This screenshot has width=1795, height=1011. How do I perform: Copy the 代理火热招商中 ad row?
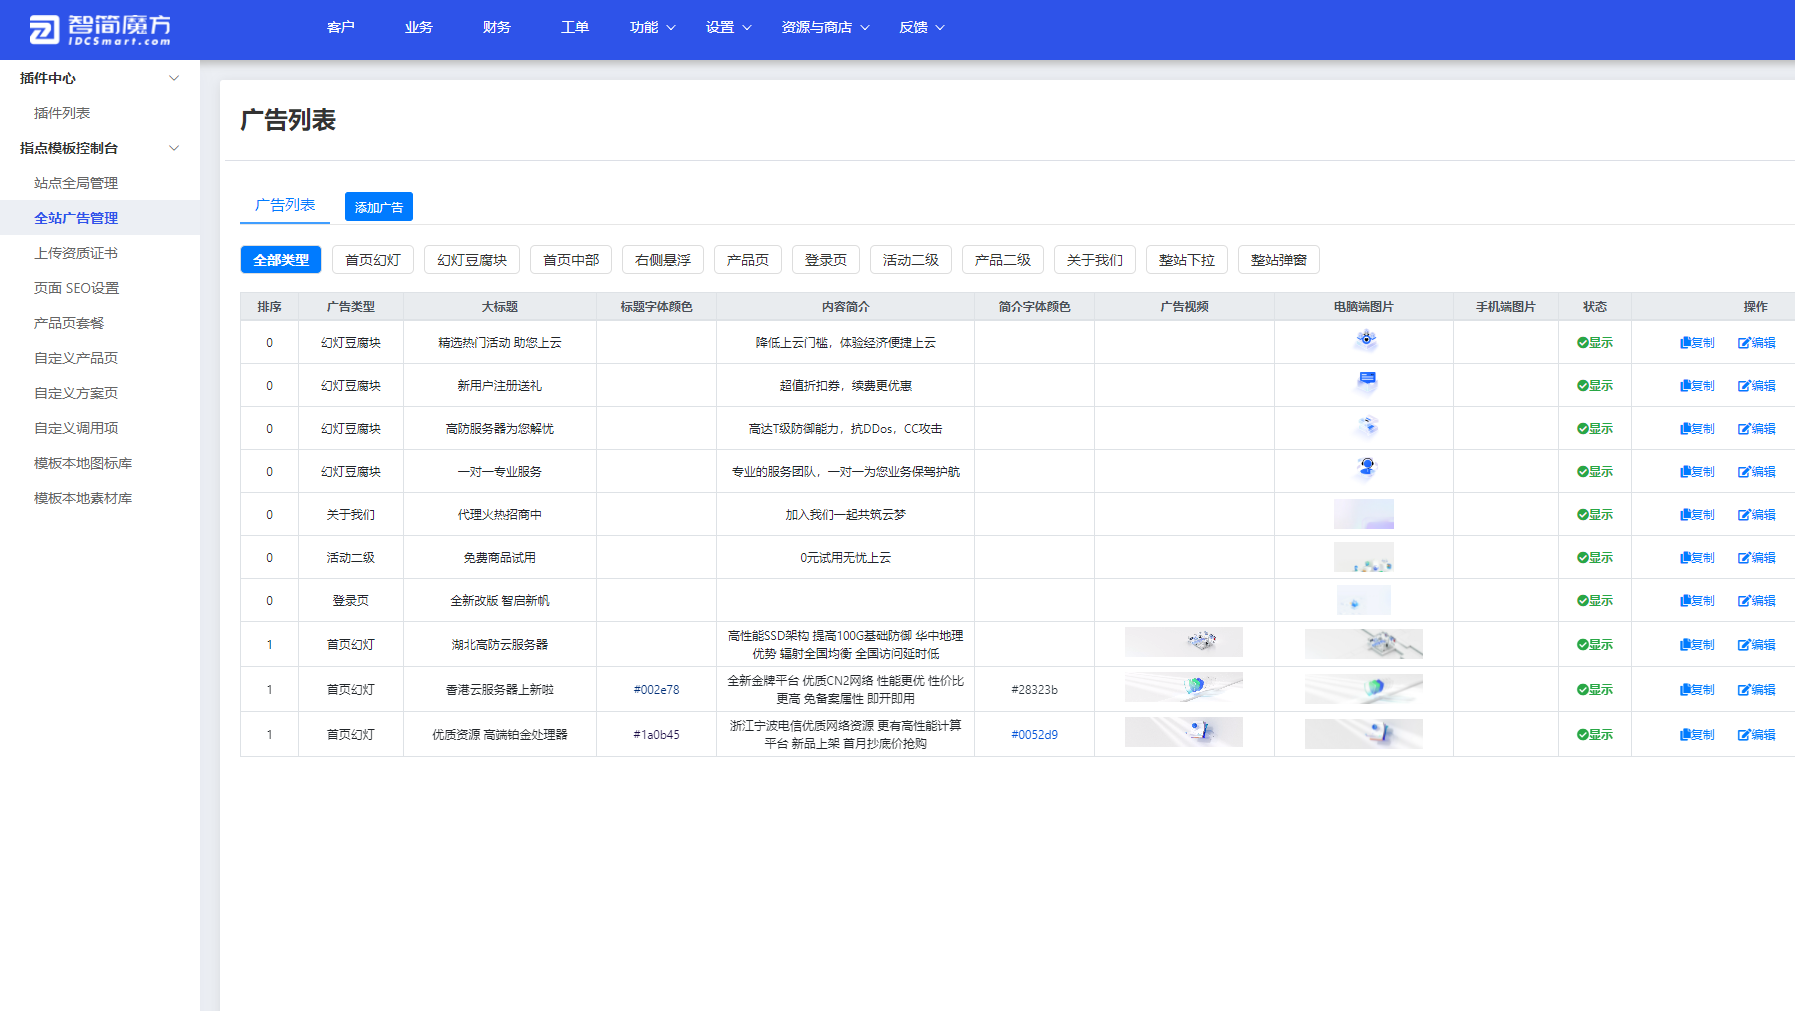pos(1697,515)
